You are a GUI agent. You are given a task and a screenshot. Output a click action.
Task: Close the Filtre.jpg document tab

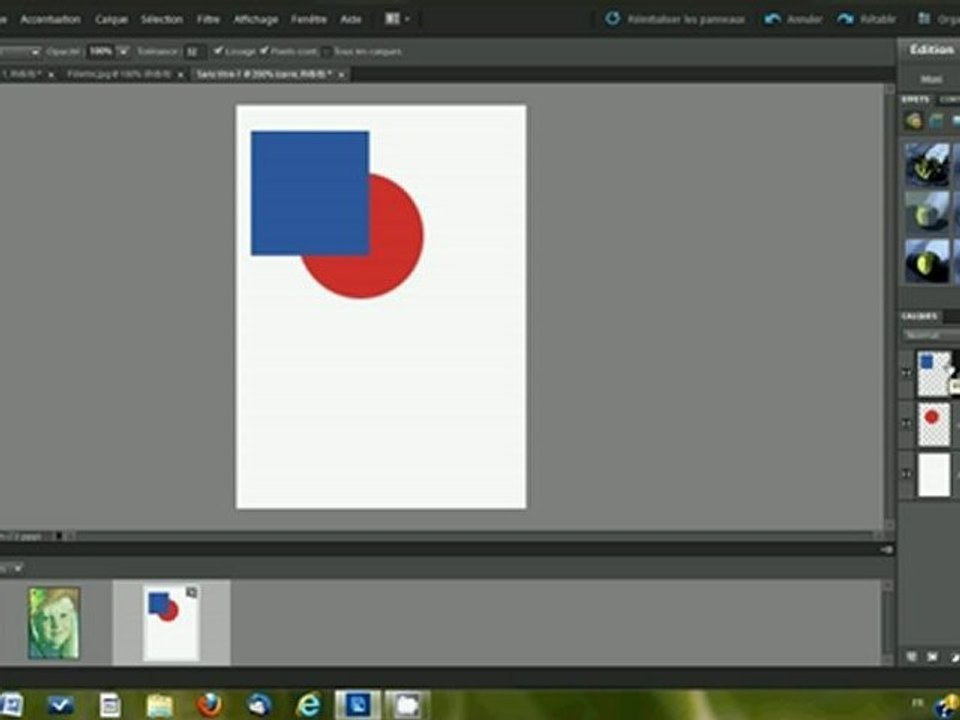(181, 75)
